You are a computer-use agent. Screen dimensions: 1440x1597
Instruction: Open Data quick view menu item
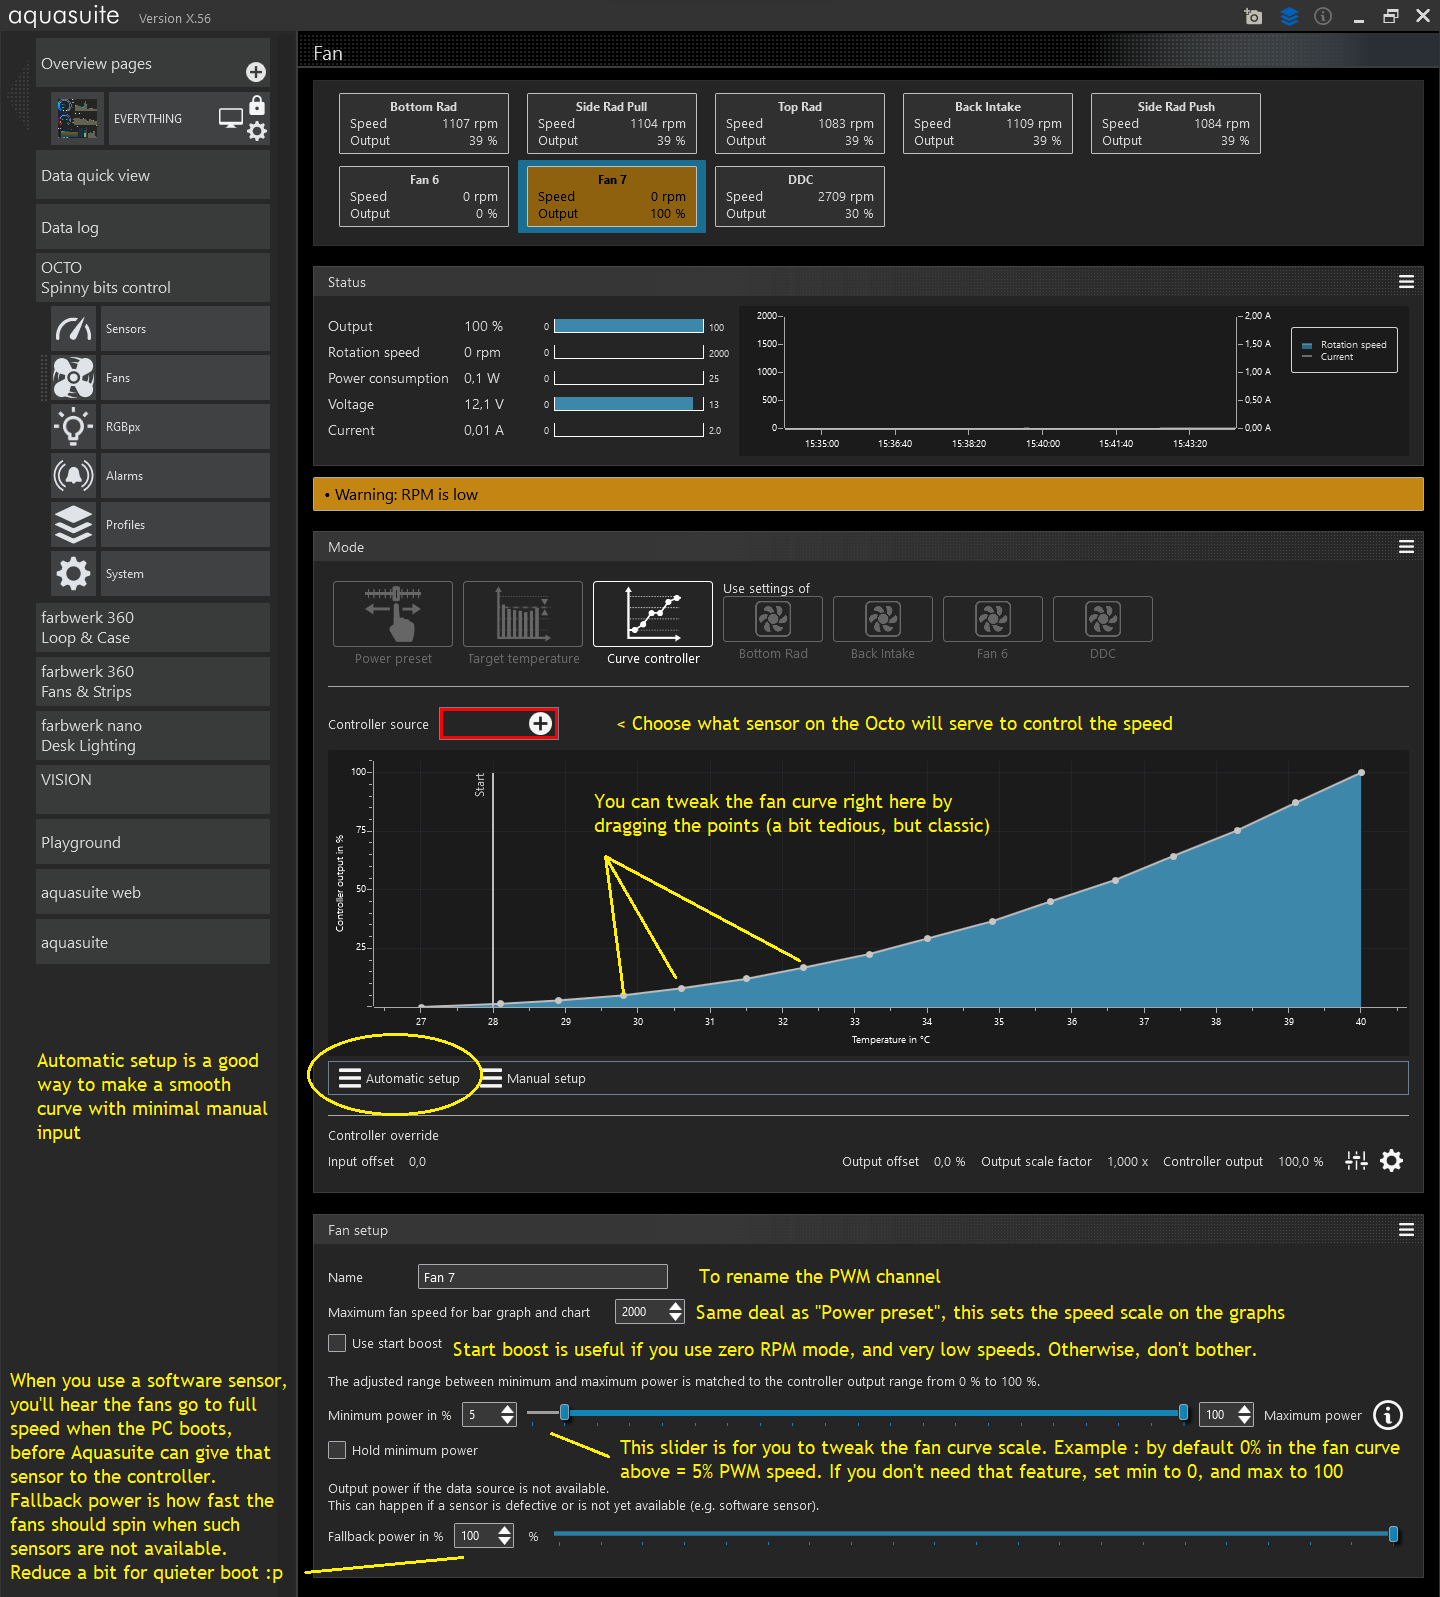point(153,175)
